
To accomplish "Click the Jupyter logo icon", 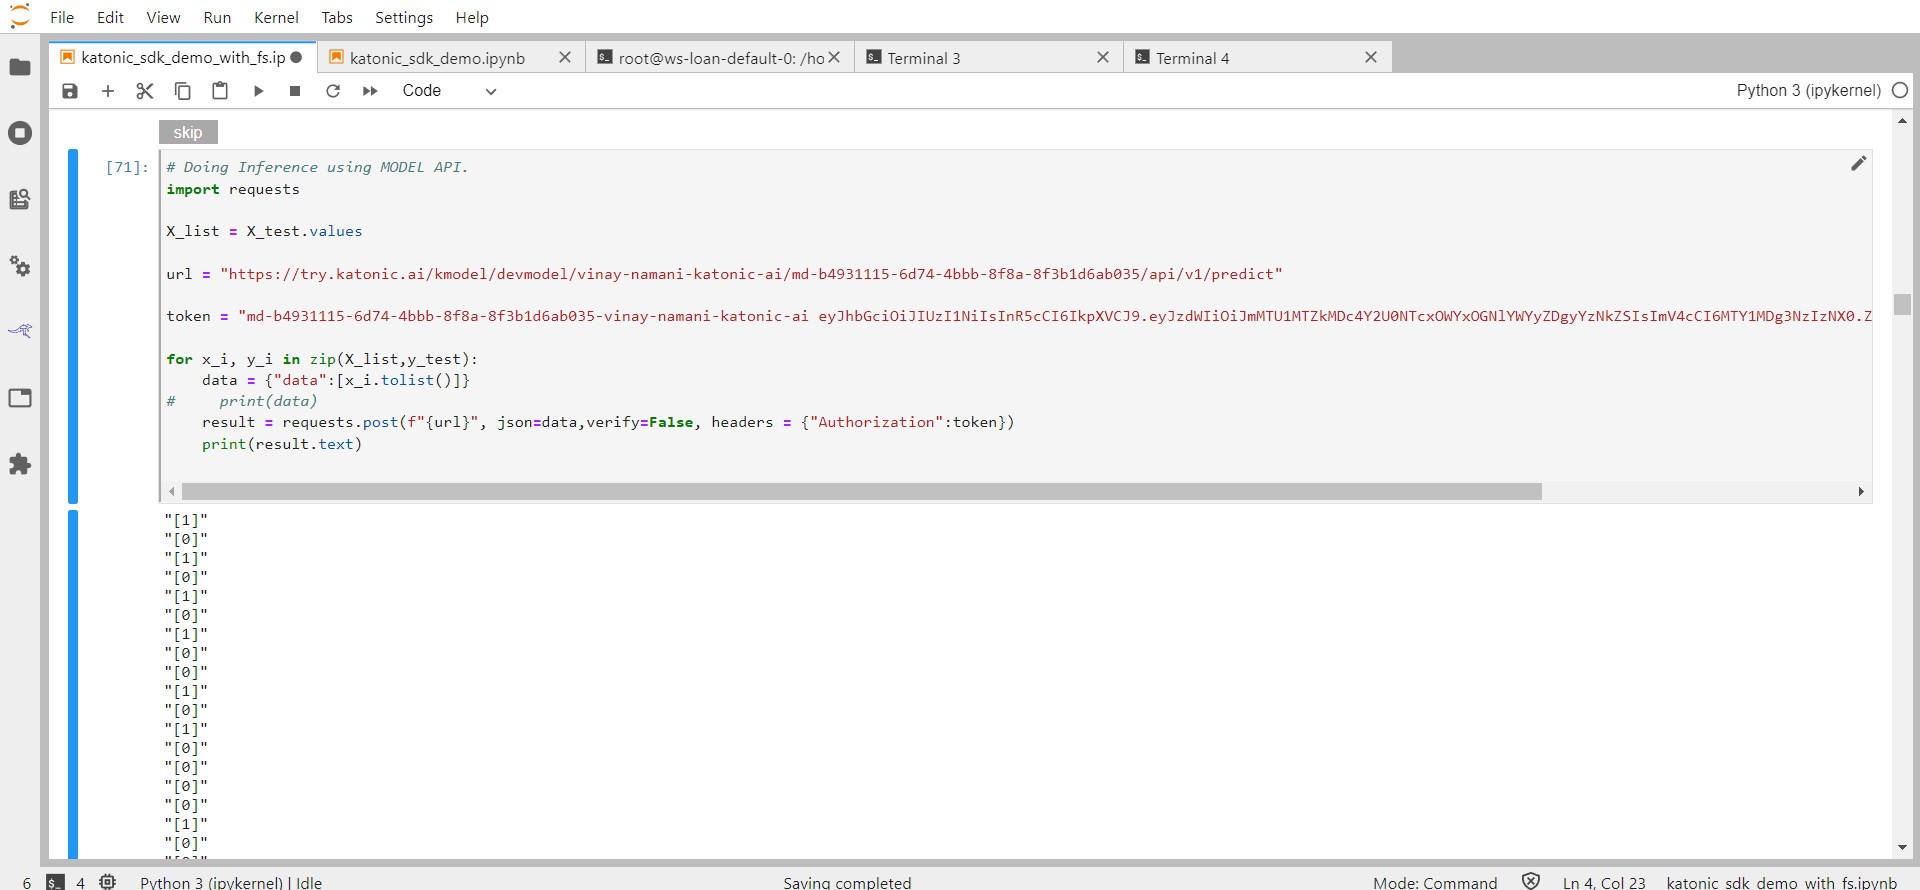I will click(20, 16).
